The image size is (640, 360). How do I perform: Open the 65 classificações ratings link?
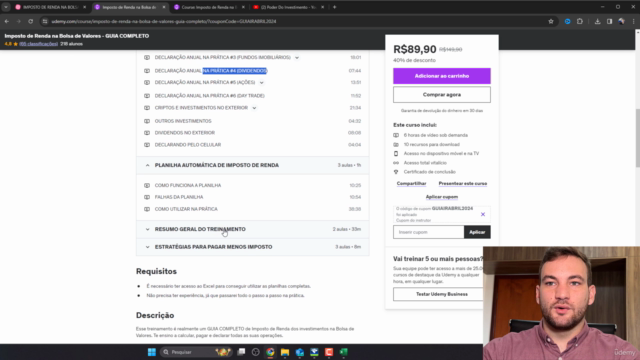(39, 44)
